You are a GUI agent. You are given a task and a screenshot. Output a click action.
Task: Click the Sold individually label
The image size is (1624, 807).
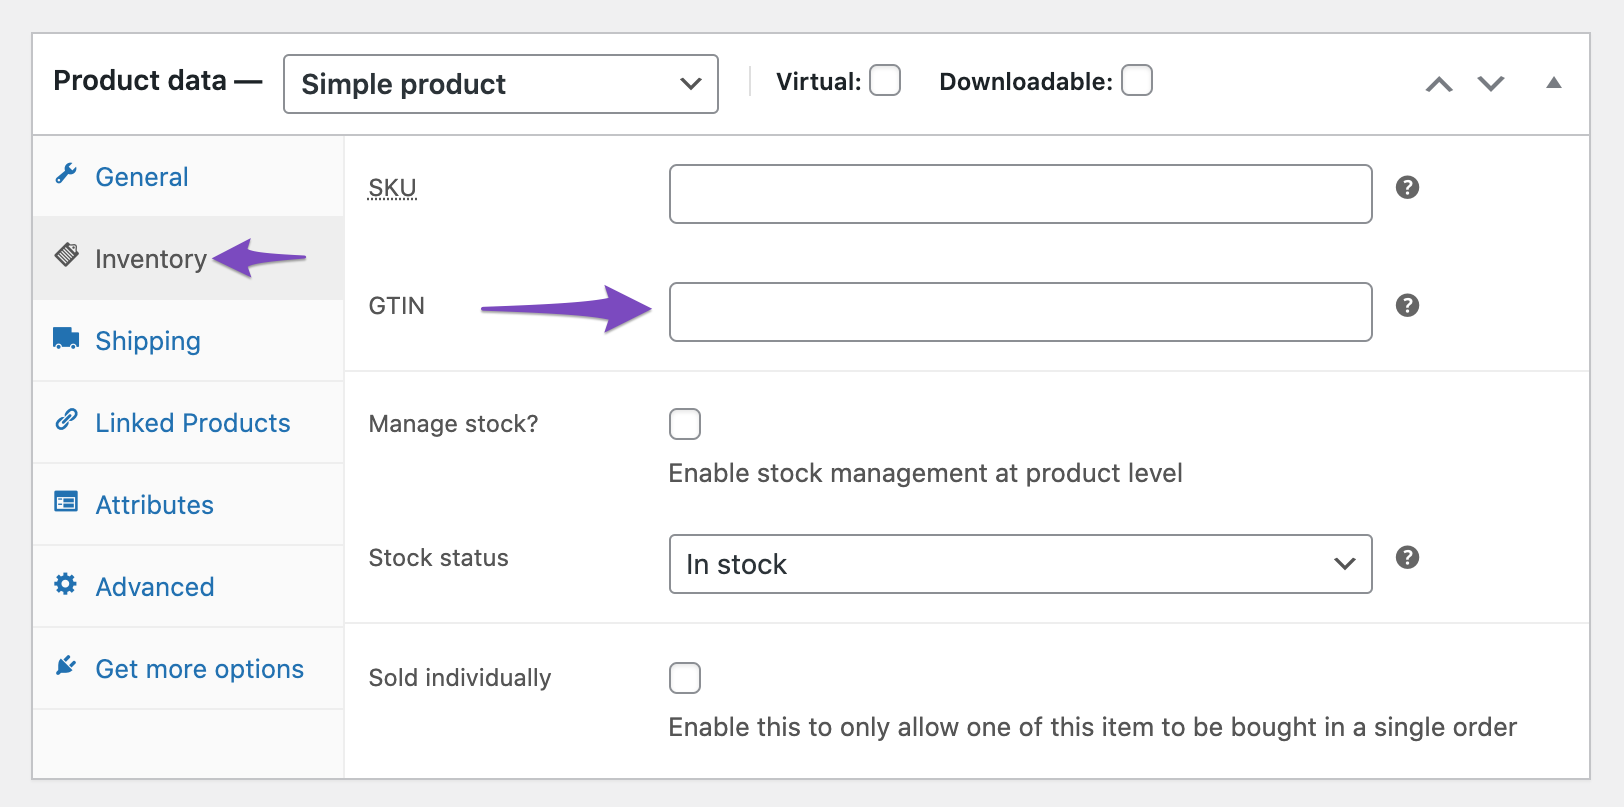point(460,678)
